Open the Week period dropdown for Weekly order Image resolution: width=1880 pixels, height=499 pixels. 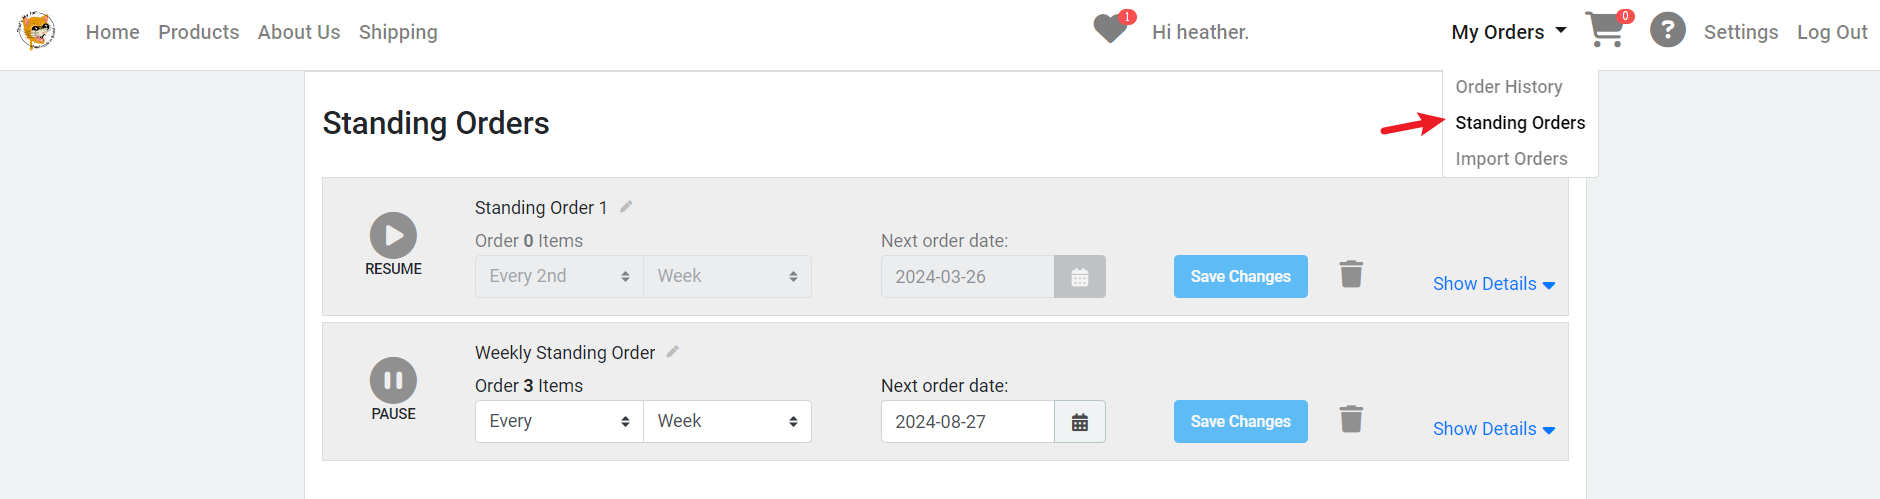(x=727, y=422)
